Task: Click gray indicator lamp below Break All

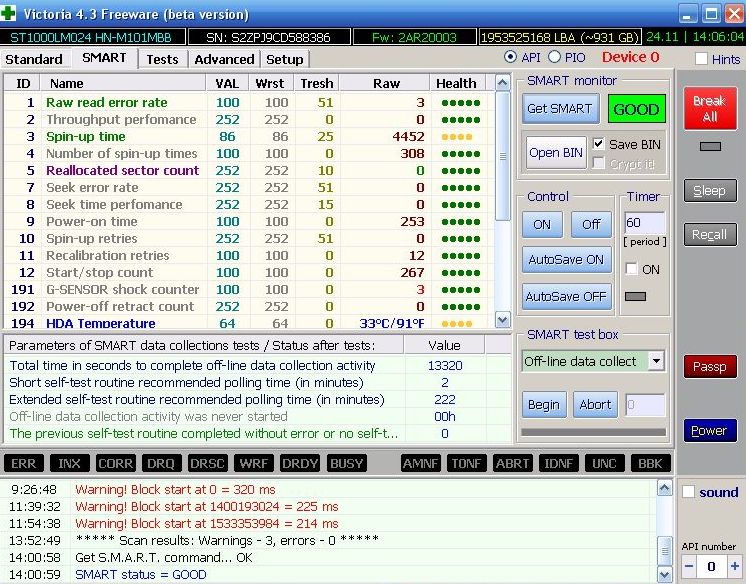Action: click(710, 147)
